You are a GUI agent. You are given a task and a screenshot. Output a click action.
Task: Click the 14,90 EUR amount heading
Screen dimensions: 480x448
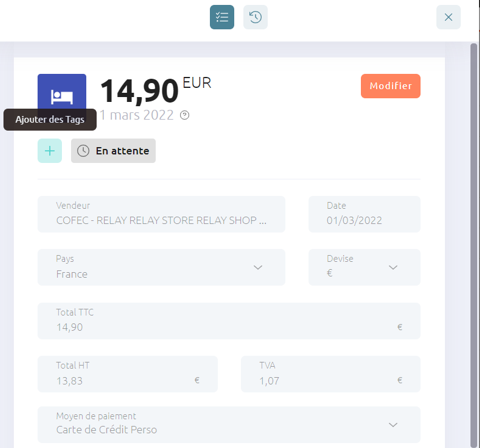[x=155, y=90]
